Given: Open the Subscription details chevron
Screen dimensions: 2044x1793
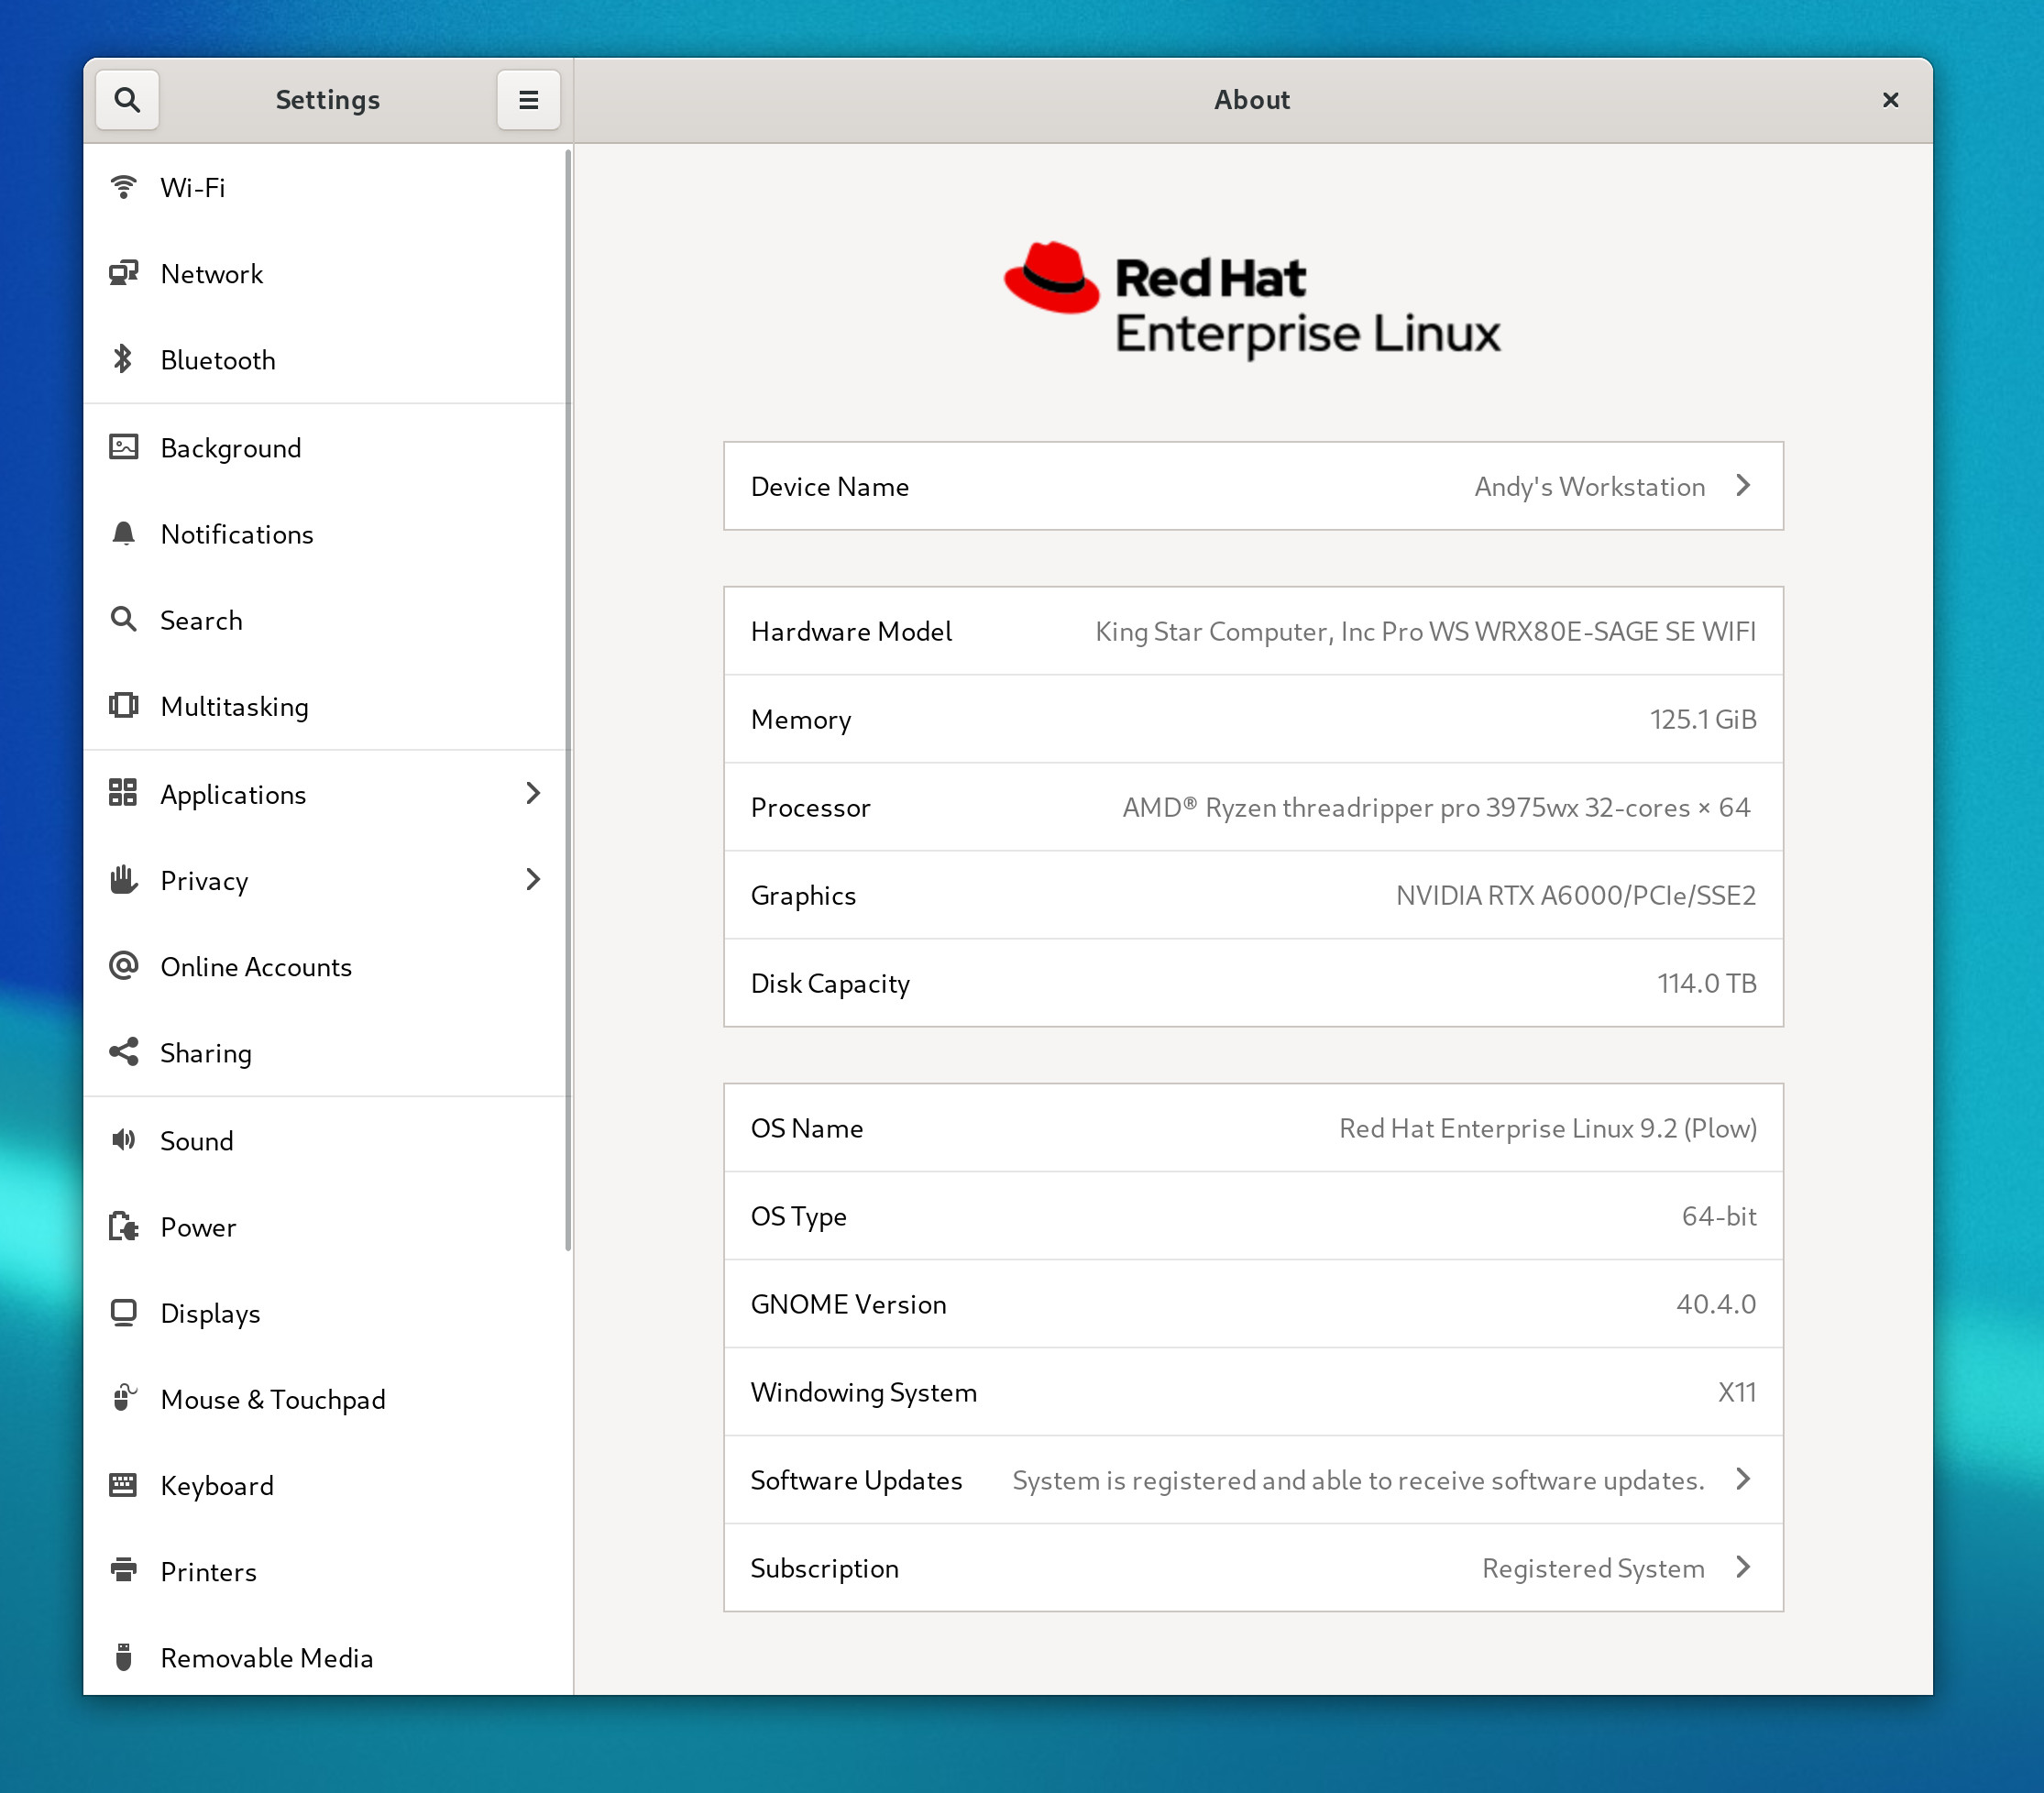Looking at the screenshot, I should point(1743,1567).
